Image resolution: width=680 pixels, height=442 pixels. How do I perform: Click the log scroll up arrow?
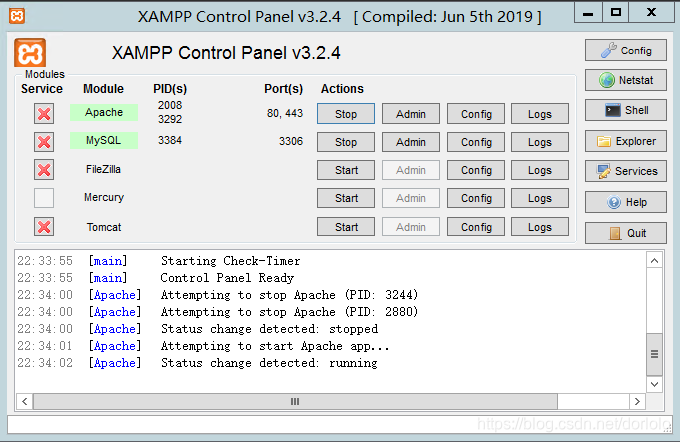pos(654,261)
